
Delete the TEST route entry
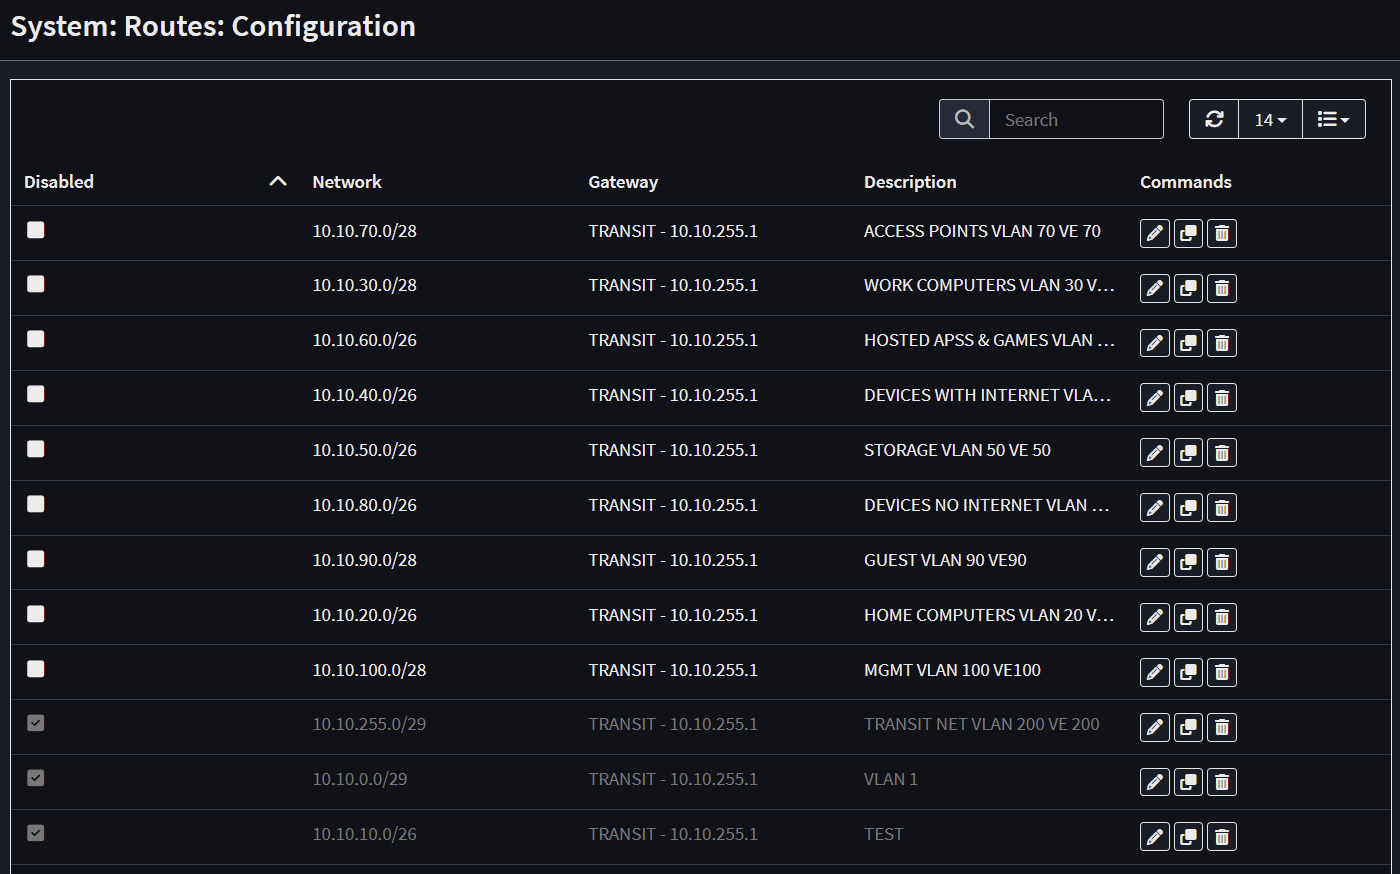[x=1221, y=837]
